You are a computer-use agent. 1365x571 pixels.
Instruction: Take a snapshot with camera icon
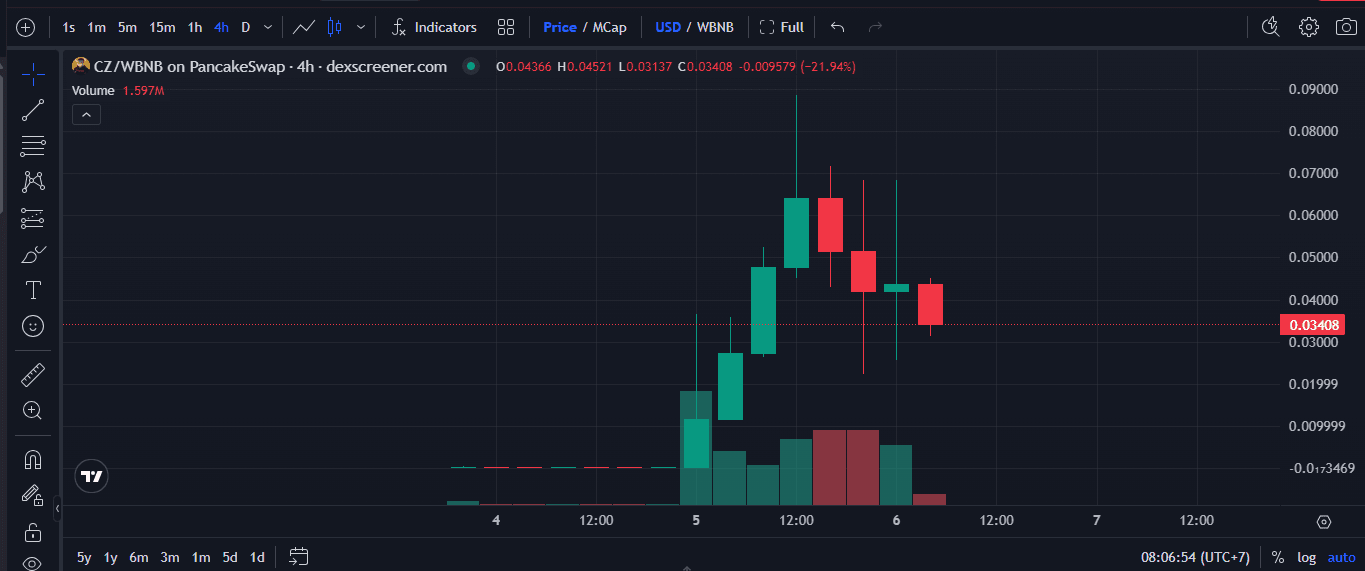(1347, 27)
